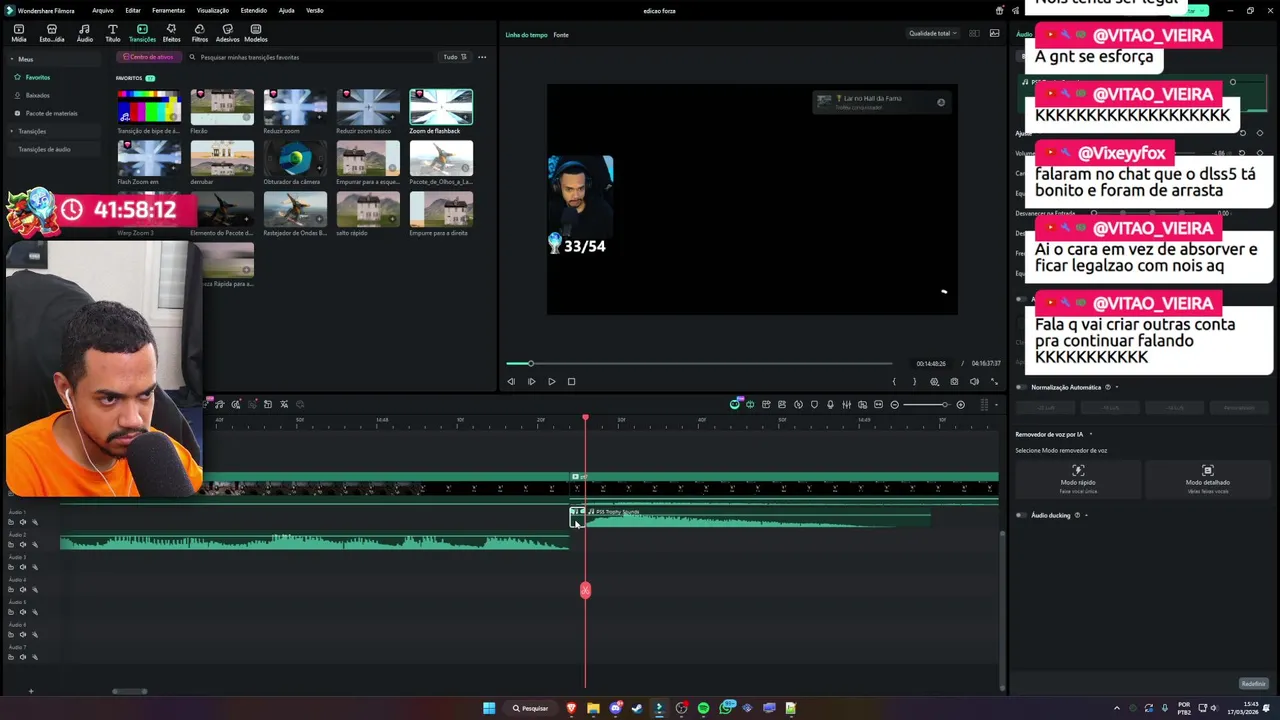
Task: Click the timeline zoom-out minus icon
Action: 894,404
